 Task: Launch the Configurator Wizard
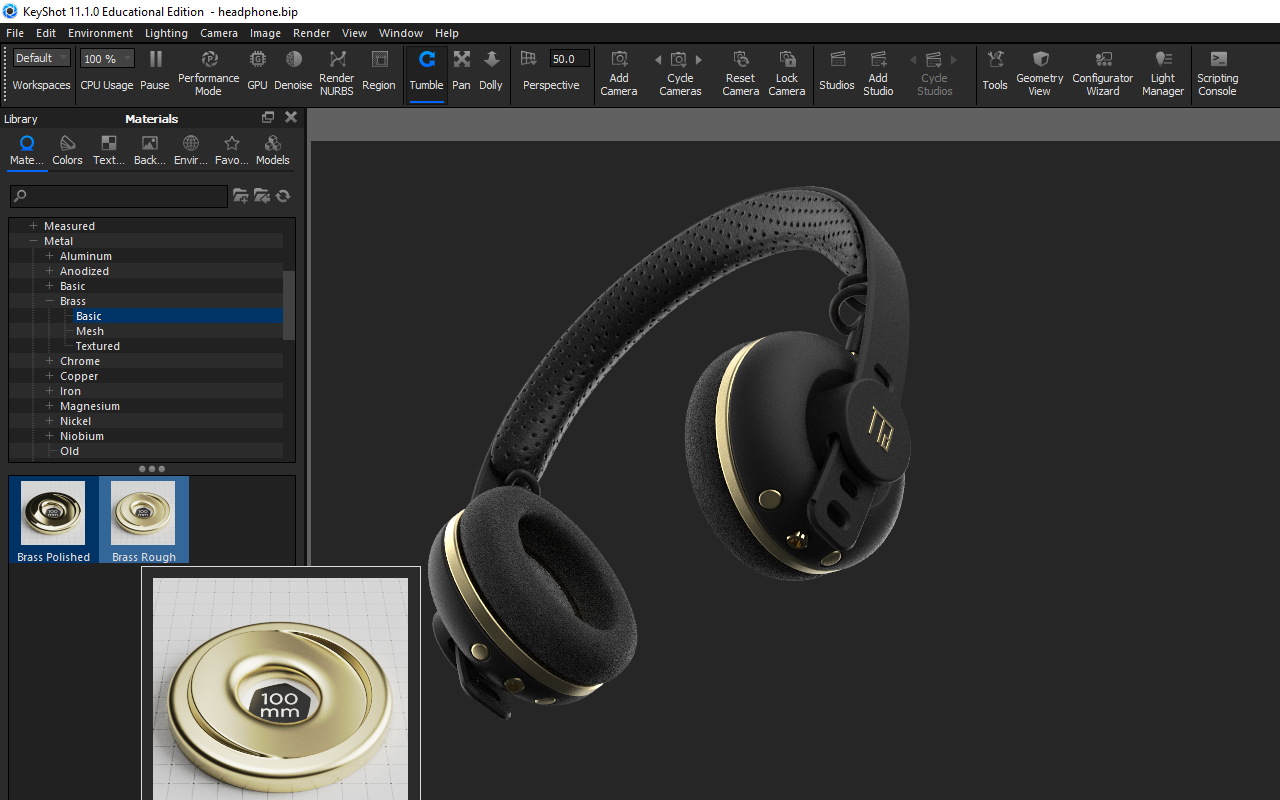pyautogui.click(x=1103, y=72)
